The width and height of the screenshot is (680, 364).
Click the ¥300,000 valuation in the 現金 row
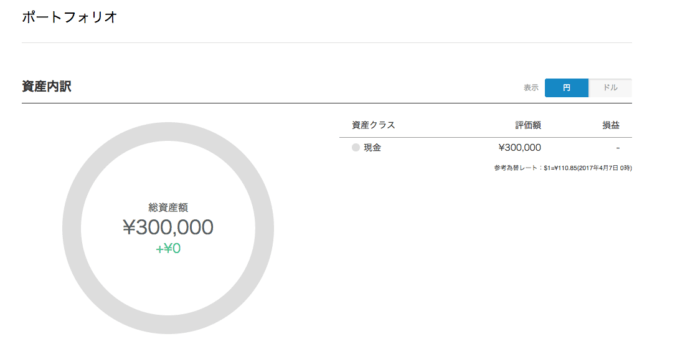tap(520, 148)
